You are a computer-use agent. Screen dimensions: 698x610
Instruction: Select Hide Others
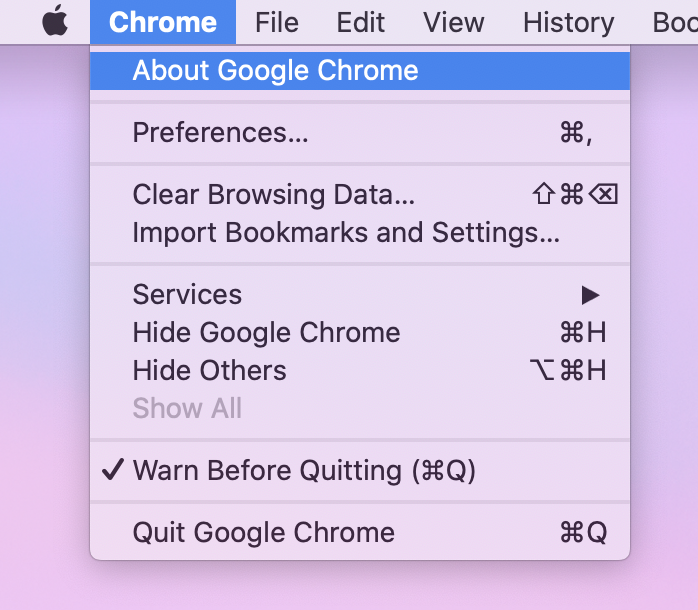click(x=209, y=371)
